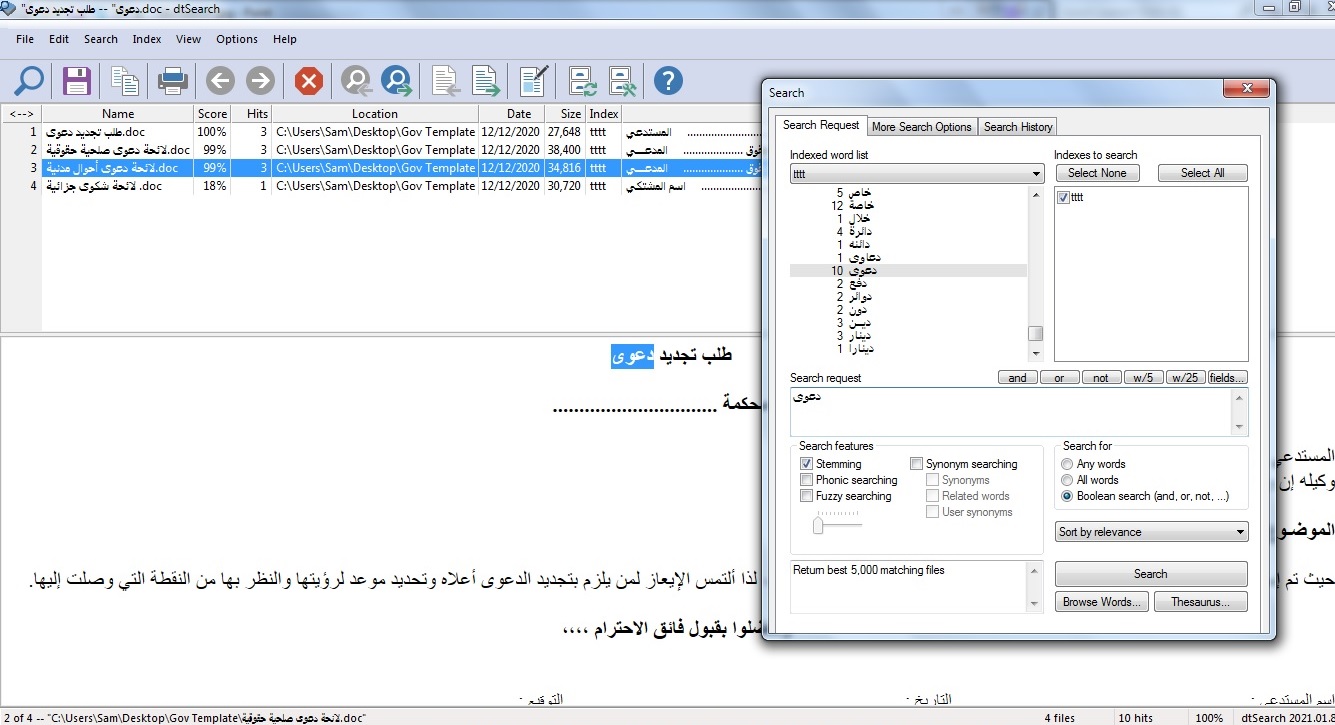Click the Save floppy disk icon
This screenshot has height=725, width=1335.
pos(77,80)
